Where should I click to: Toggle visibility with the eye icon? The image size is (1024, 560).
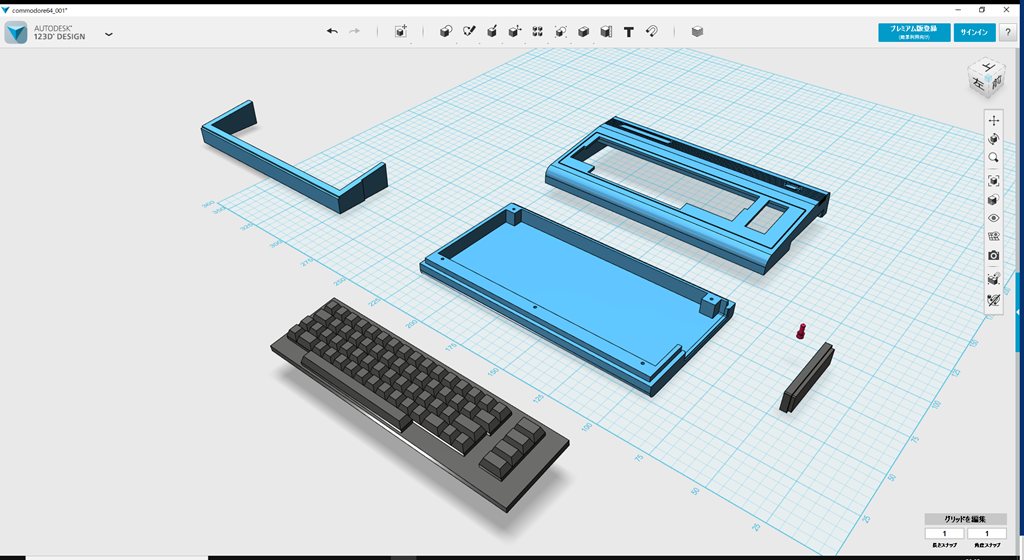(993, 218)
